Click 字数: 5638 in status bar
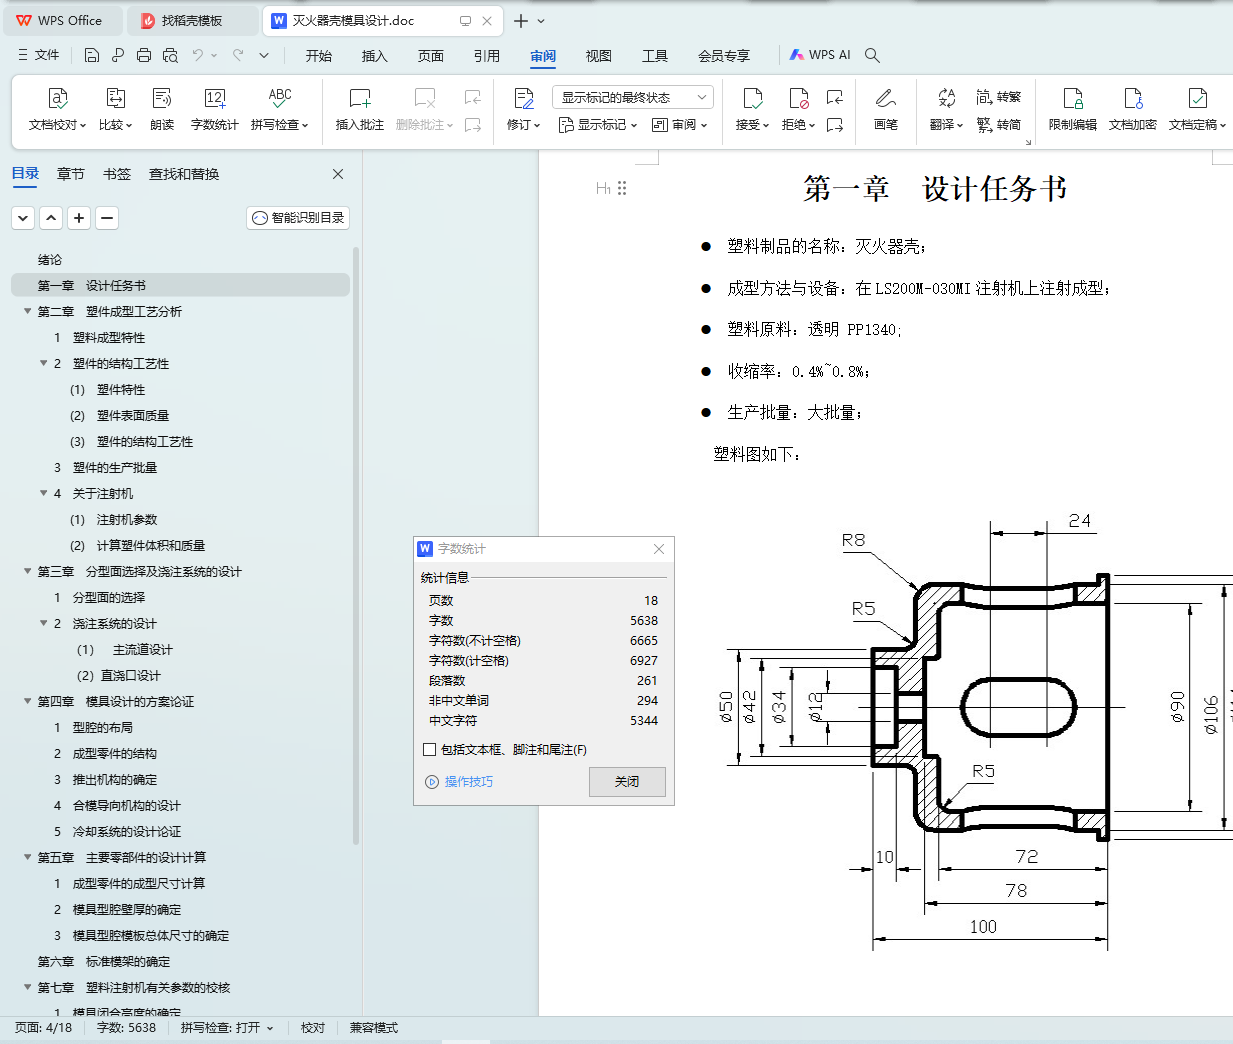The width and height of the screenshot is (1233, 1044). (126, 1027)
